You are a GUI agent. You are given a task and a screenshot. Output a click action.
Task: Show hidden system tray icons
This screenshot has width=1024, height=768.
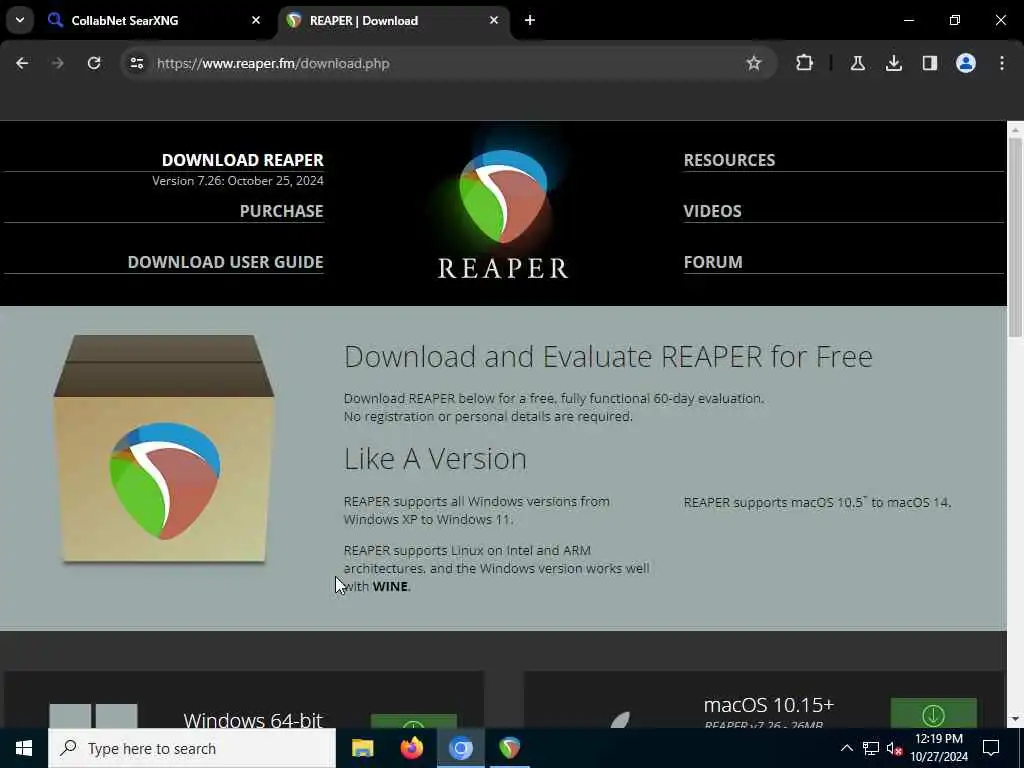tap(846, 748)
